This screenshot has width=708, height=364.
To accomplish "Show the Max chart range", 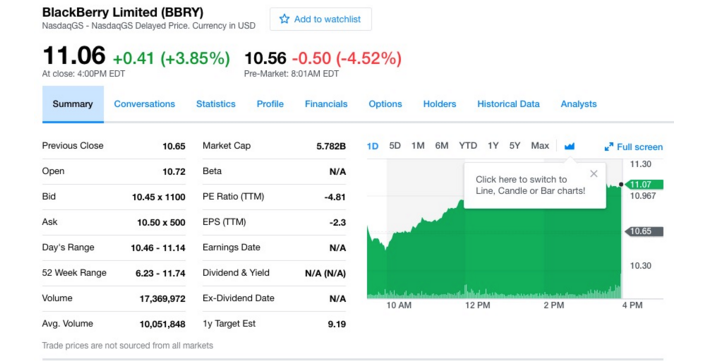I will [x=540, y=145].
